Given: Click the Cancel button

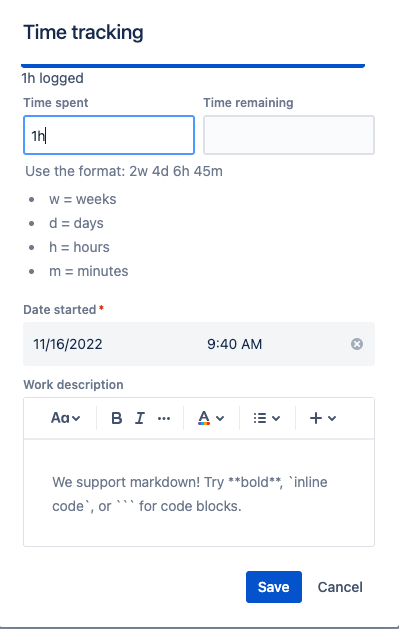Looking at the screenshot, I should (340, 587).
